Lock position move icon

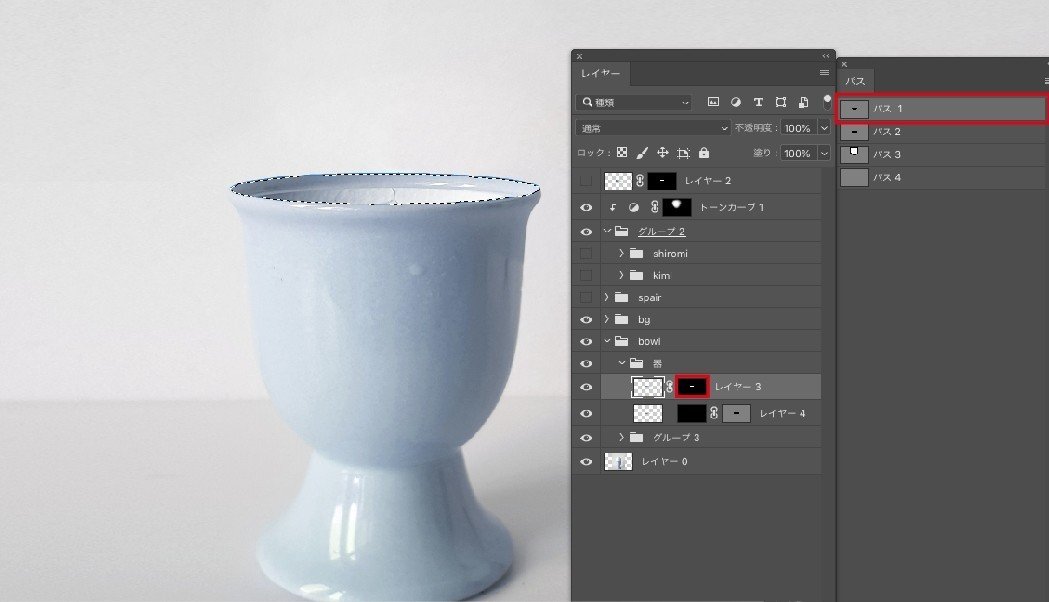(x=662, y=153)
